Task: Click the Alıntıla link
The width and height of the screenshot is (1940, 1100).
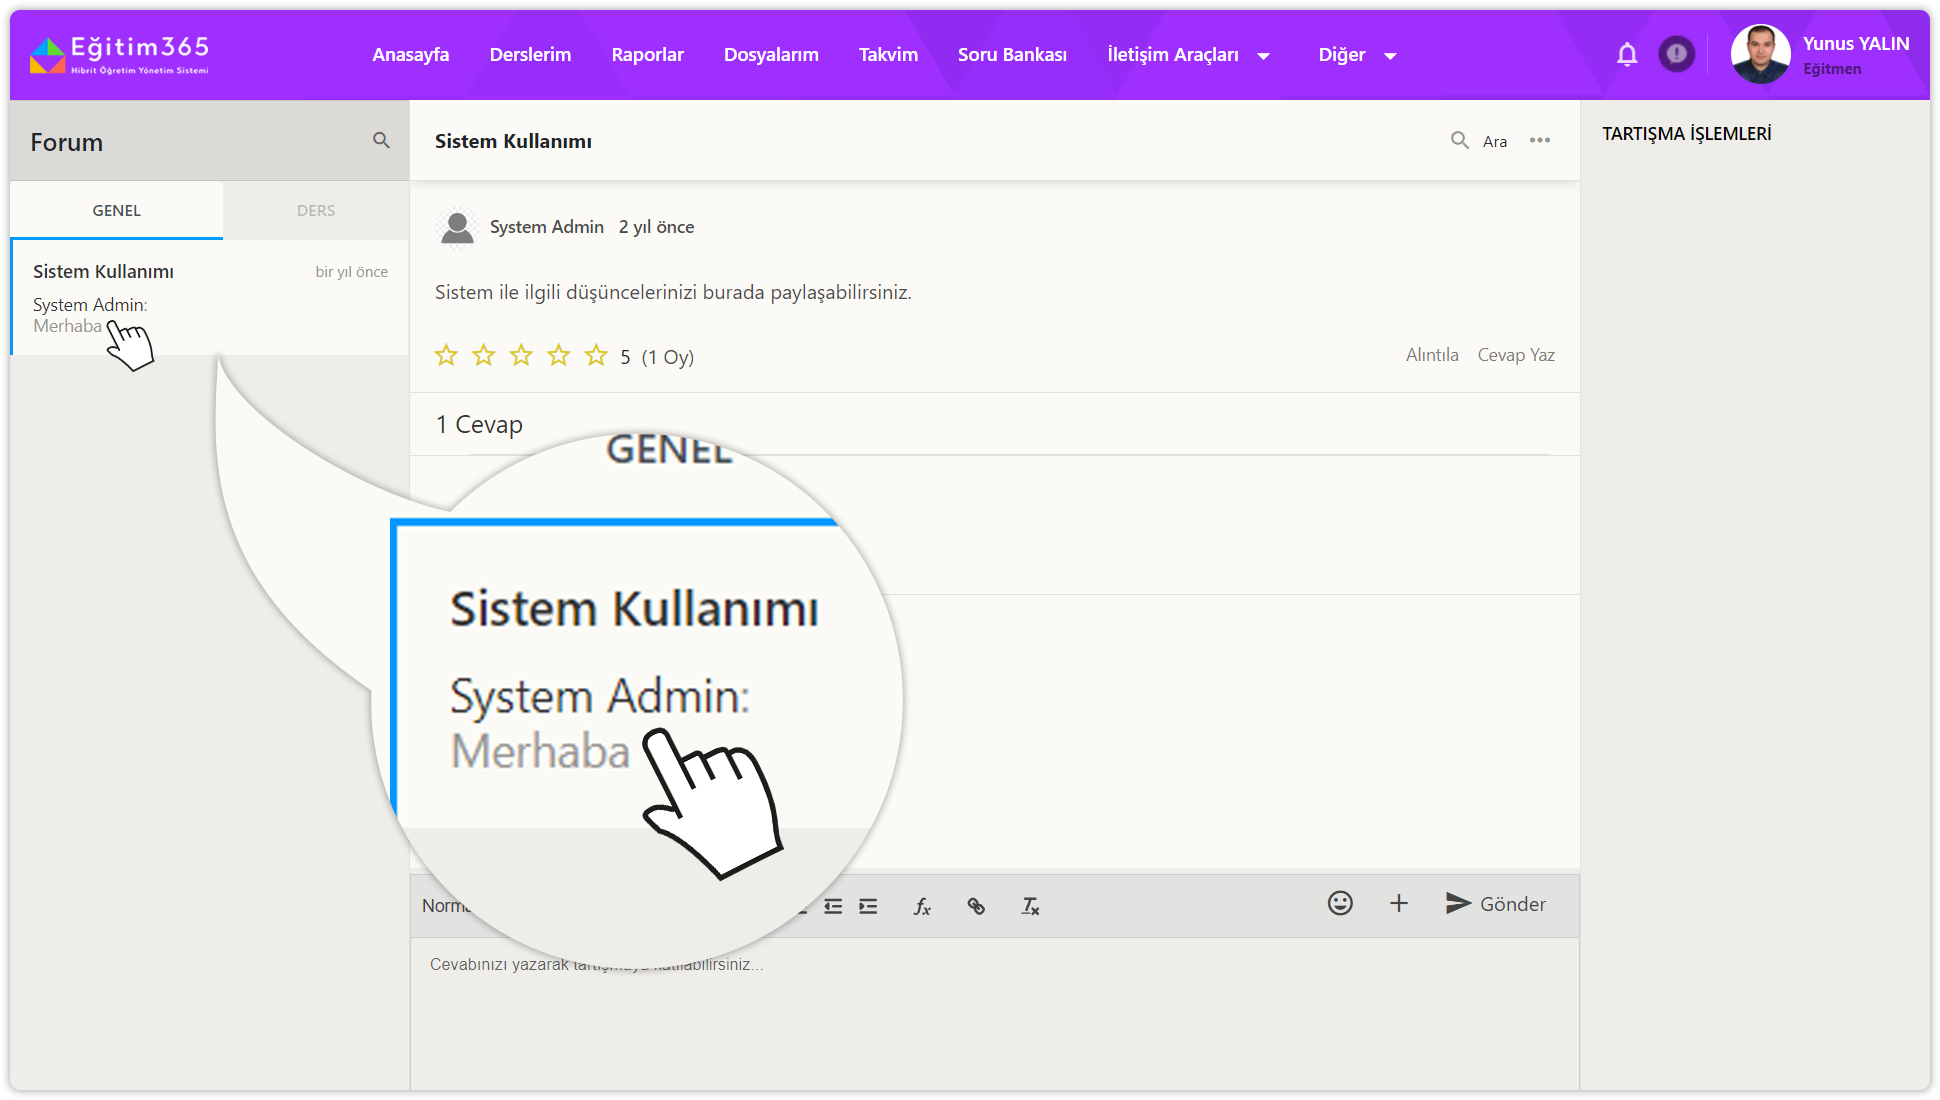Action: click(1432, 355)
